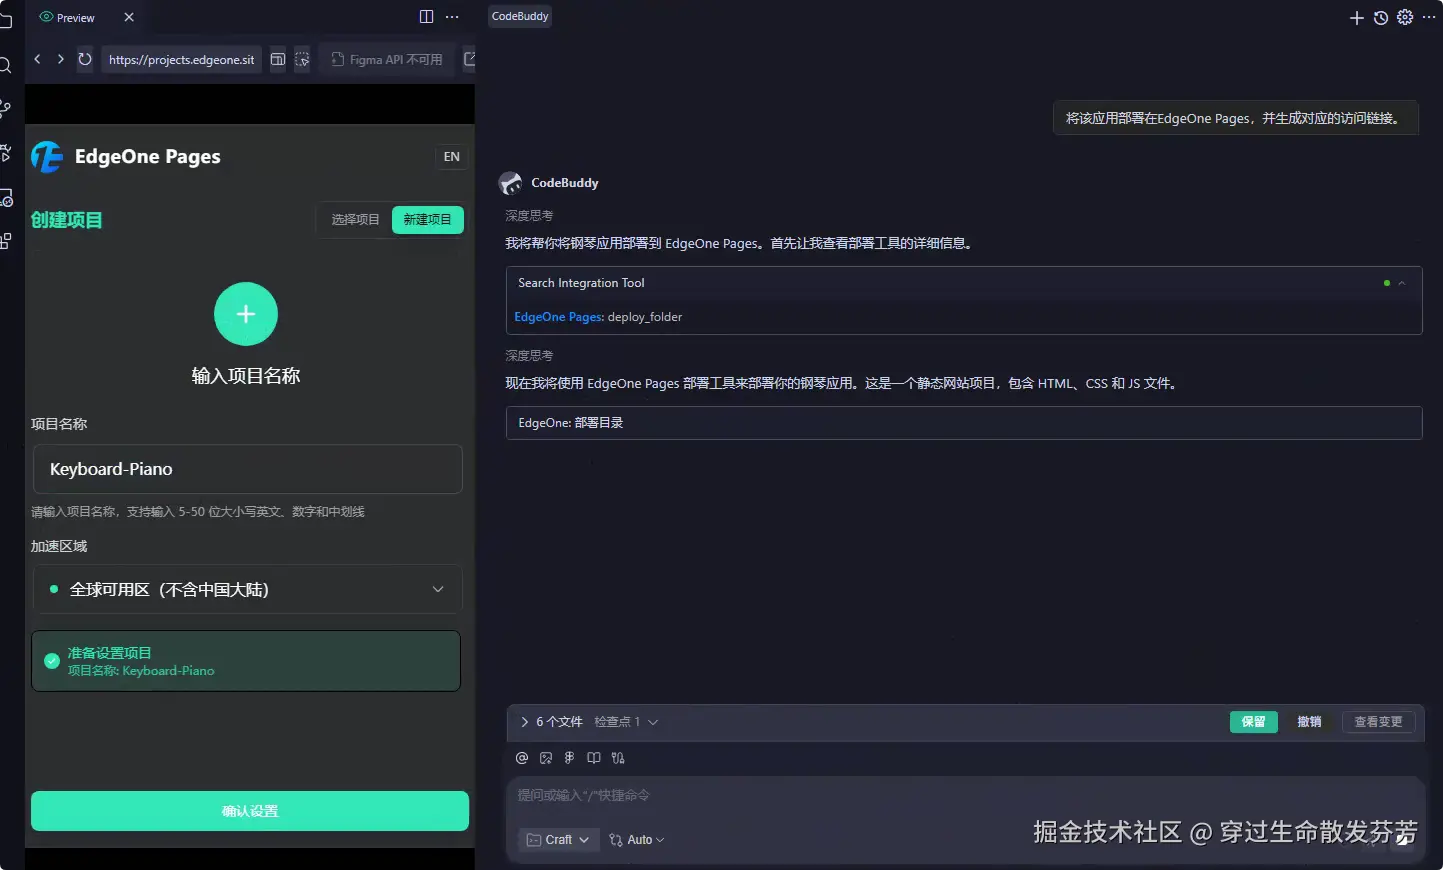Click the 撤销 undo changes button

pos(1309,722)
